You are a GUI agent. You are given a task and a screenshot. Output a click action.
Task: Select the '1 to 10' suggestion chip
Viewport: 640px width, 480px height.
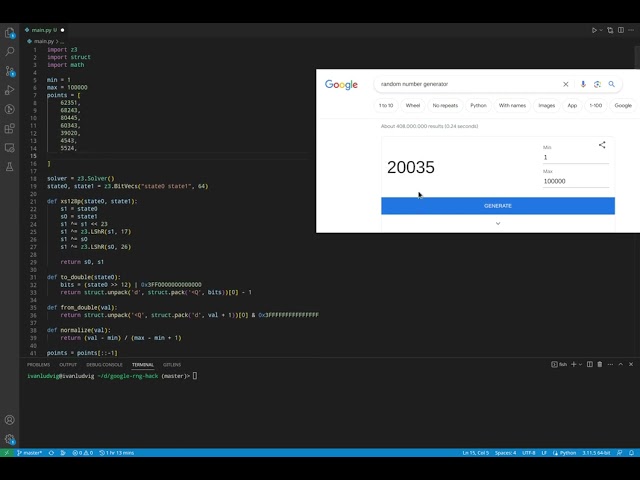[x=386, y=105]
